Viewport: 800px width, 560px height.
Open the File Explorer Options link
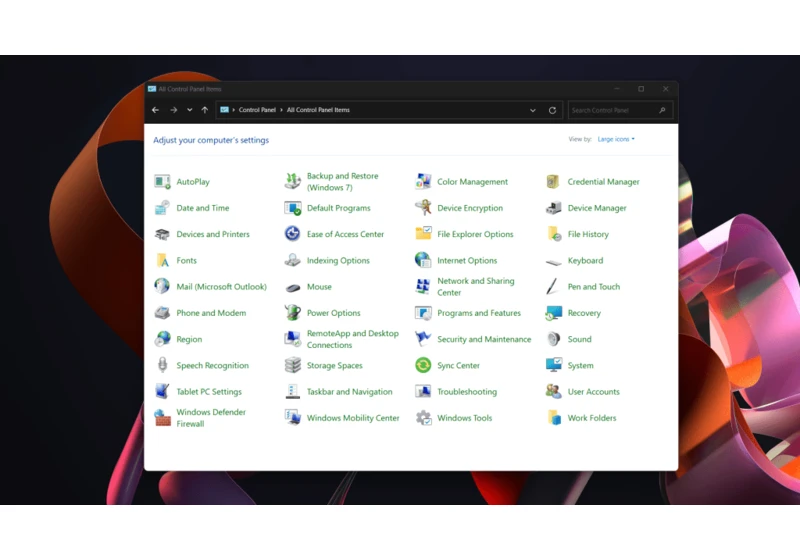475,234
